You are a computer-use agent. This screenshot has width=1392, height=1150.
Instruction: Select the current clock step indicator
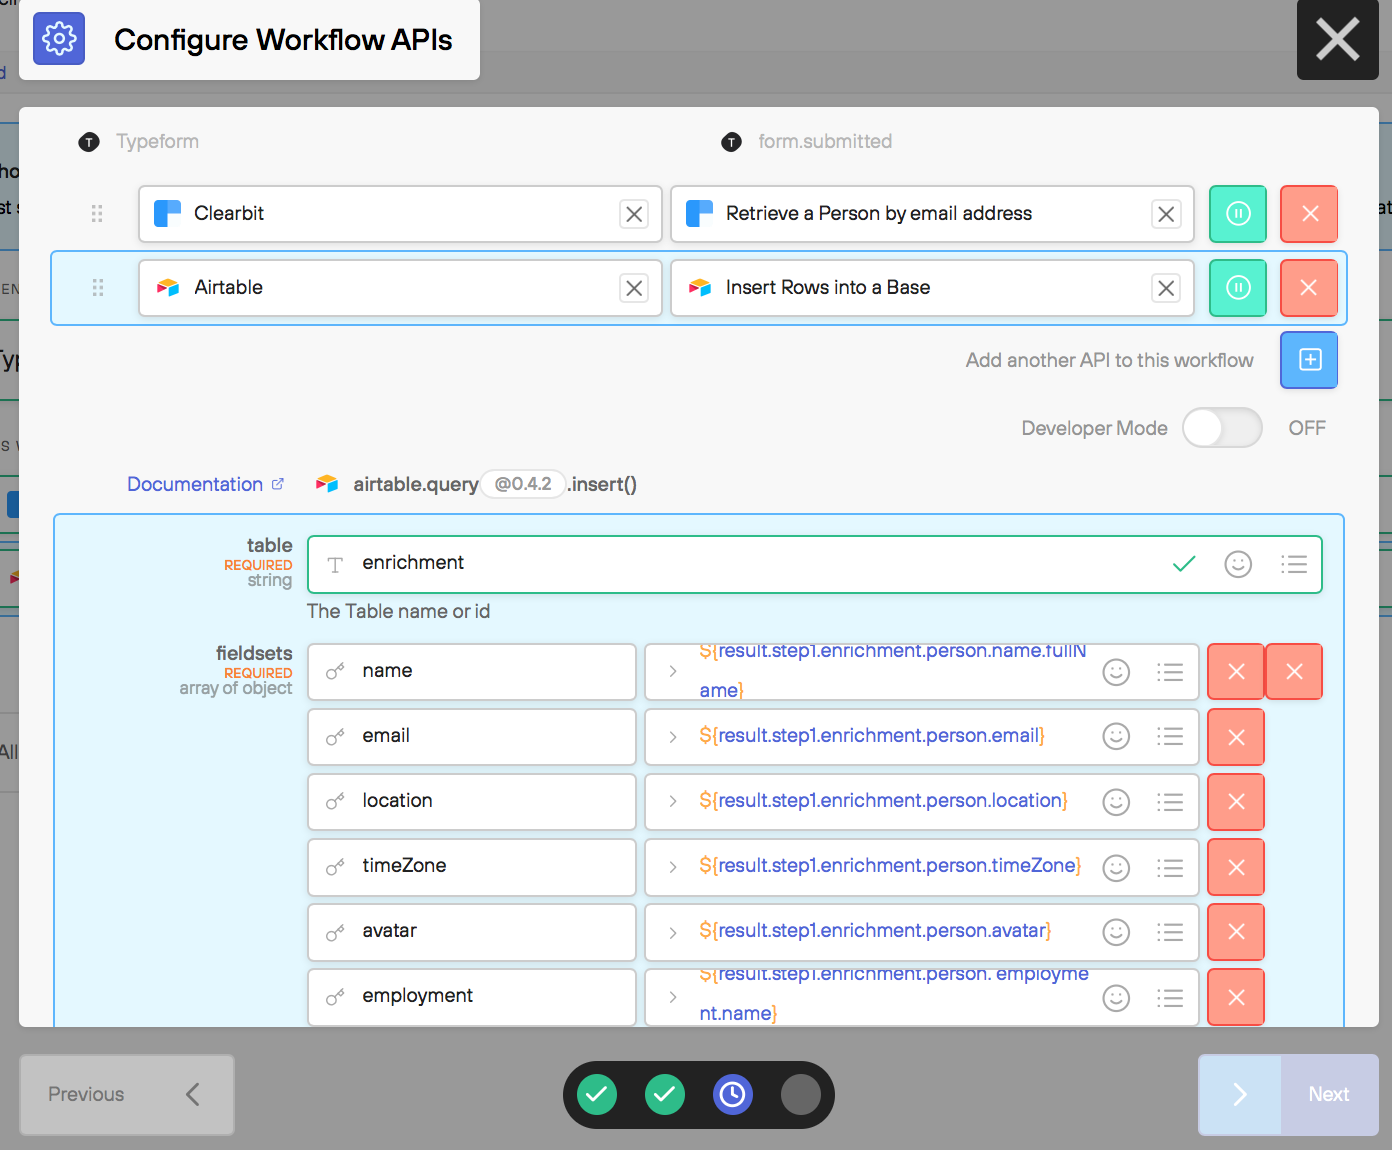tap(733, 1095)
